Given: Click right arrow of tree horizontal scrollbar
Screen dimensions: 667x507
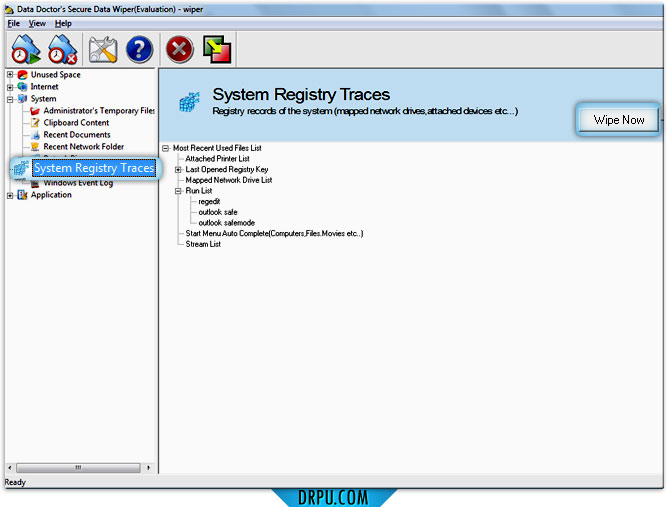Looking at the screenshot, I should [x=148, y=468].
